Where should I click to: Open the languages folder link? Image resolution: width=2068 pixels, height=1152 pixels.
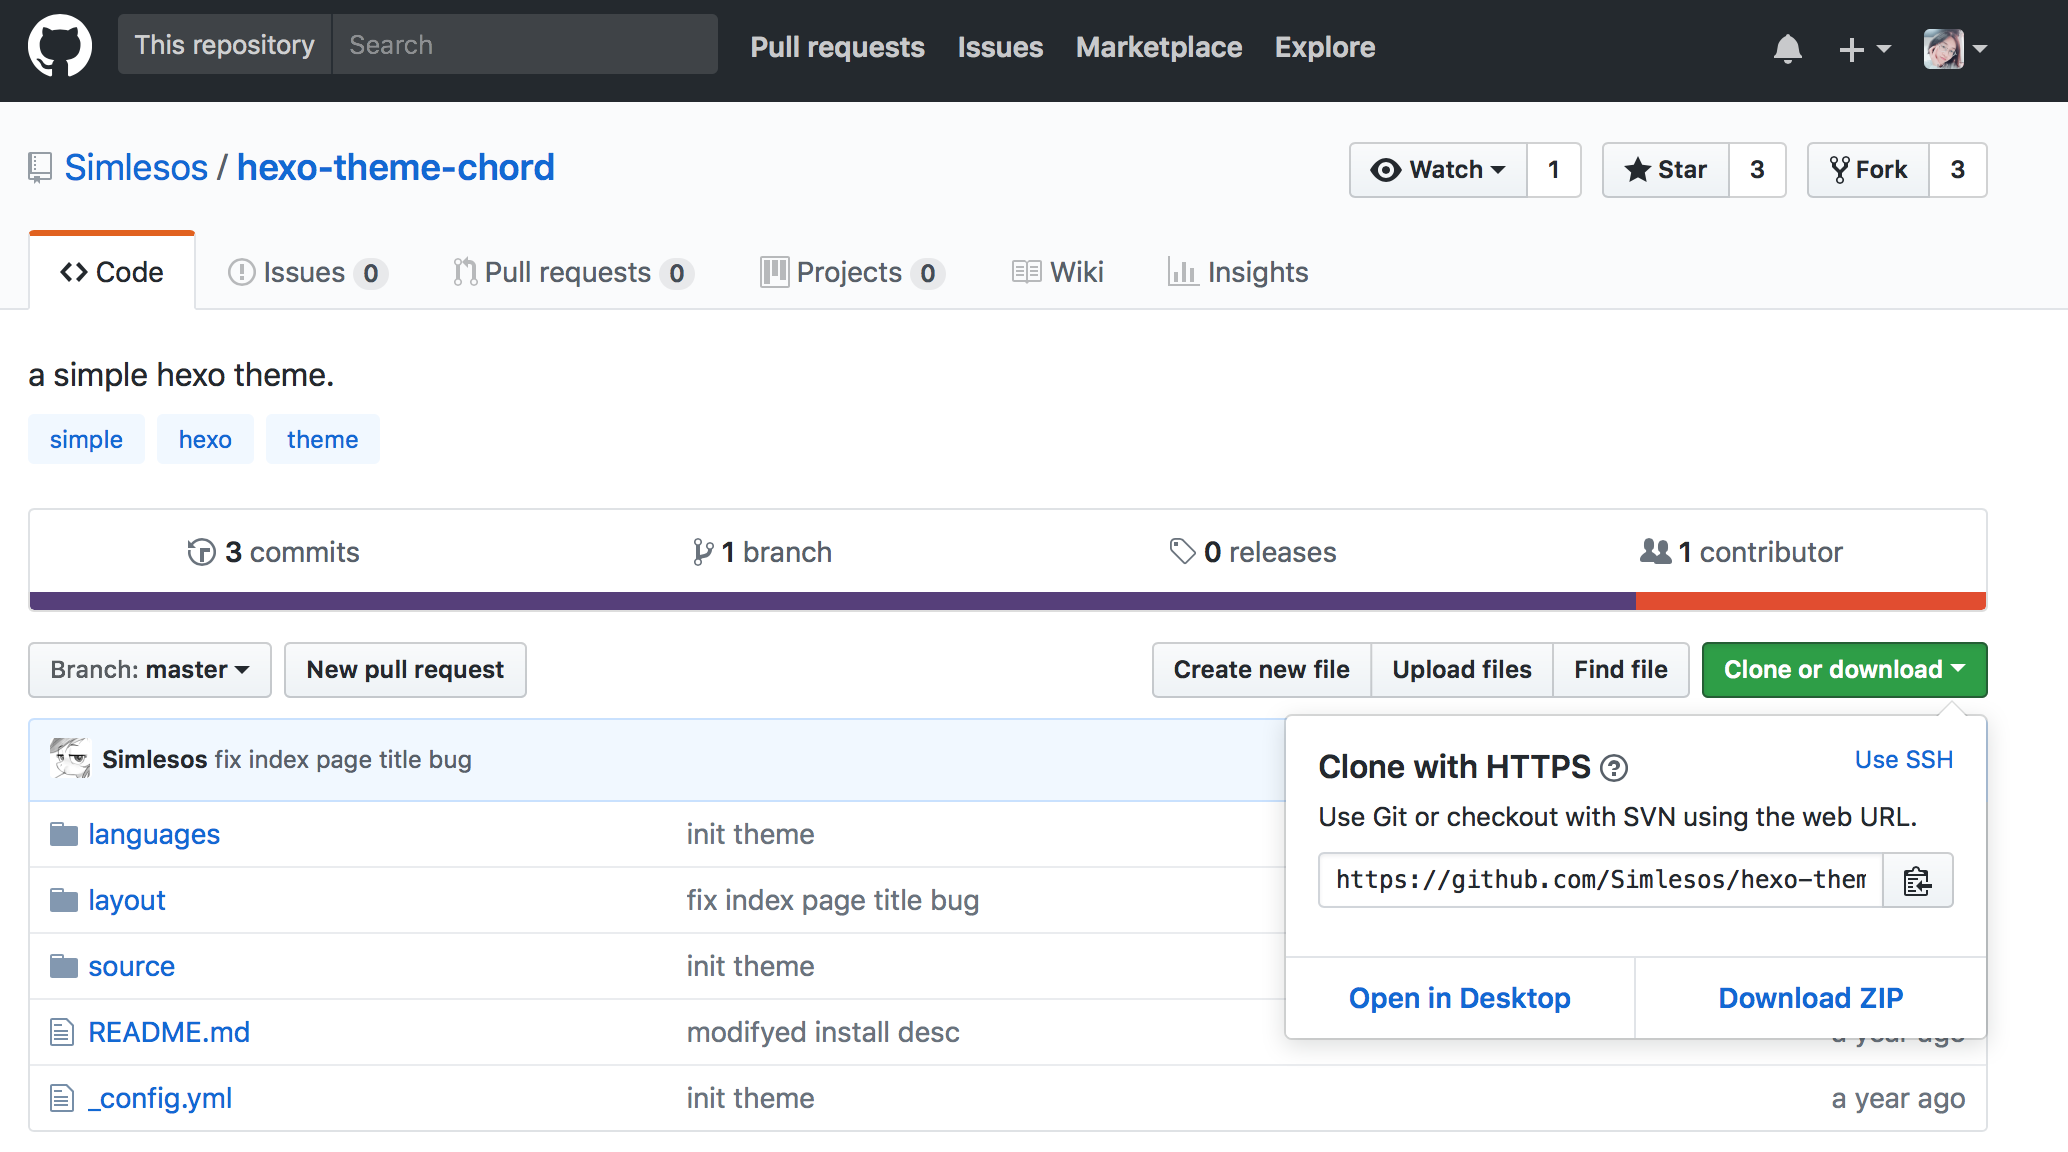coord(154,834)
